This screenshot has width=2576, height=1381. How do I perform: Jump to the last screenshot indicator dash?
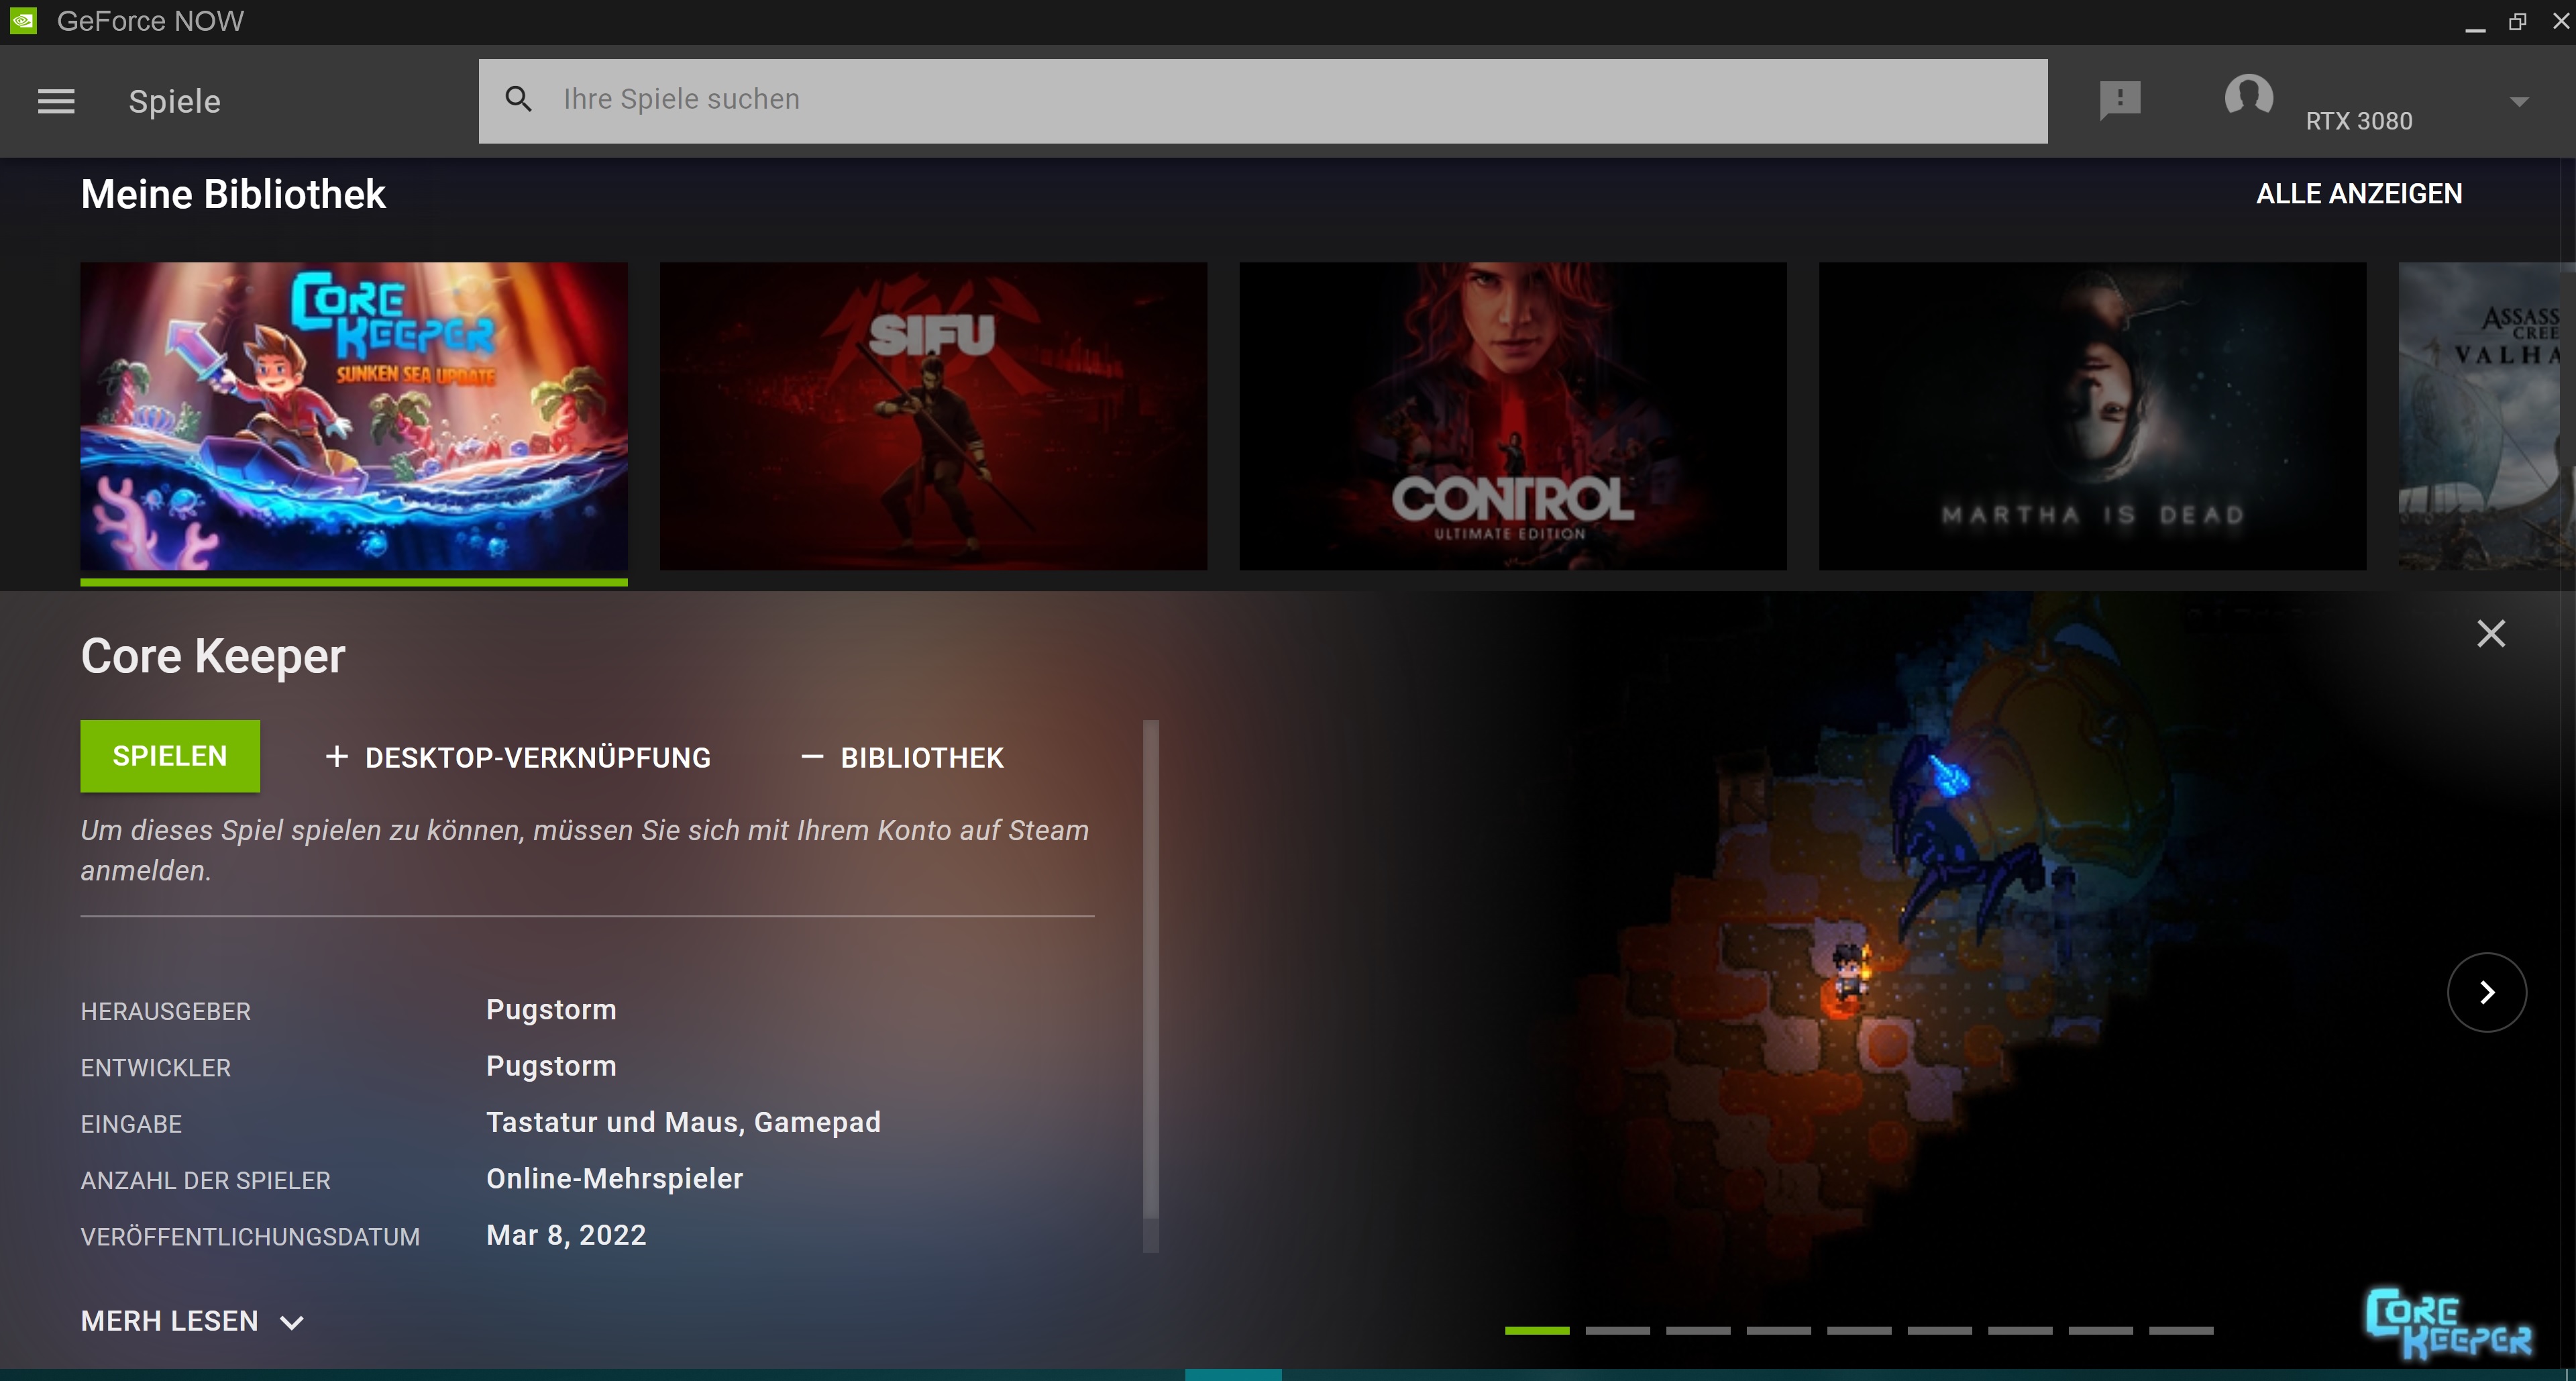coord(2181,1330)
